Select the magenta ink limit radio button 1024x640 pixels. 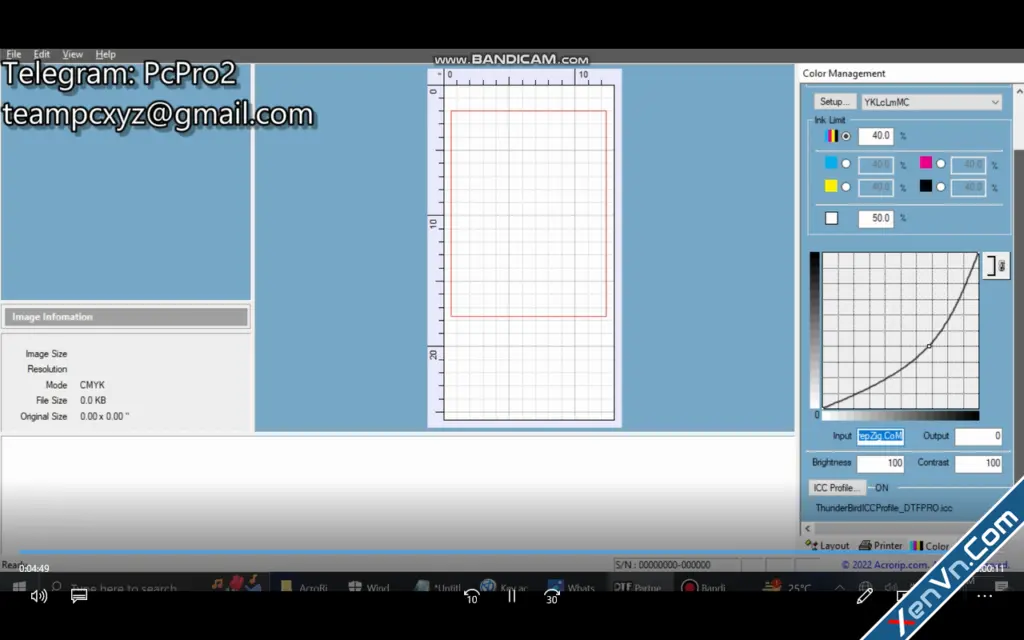pos(940,164)
